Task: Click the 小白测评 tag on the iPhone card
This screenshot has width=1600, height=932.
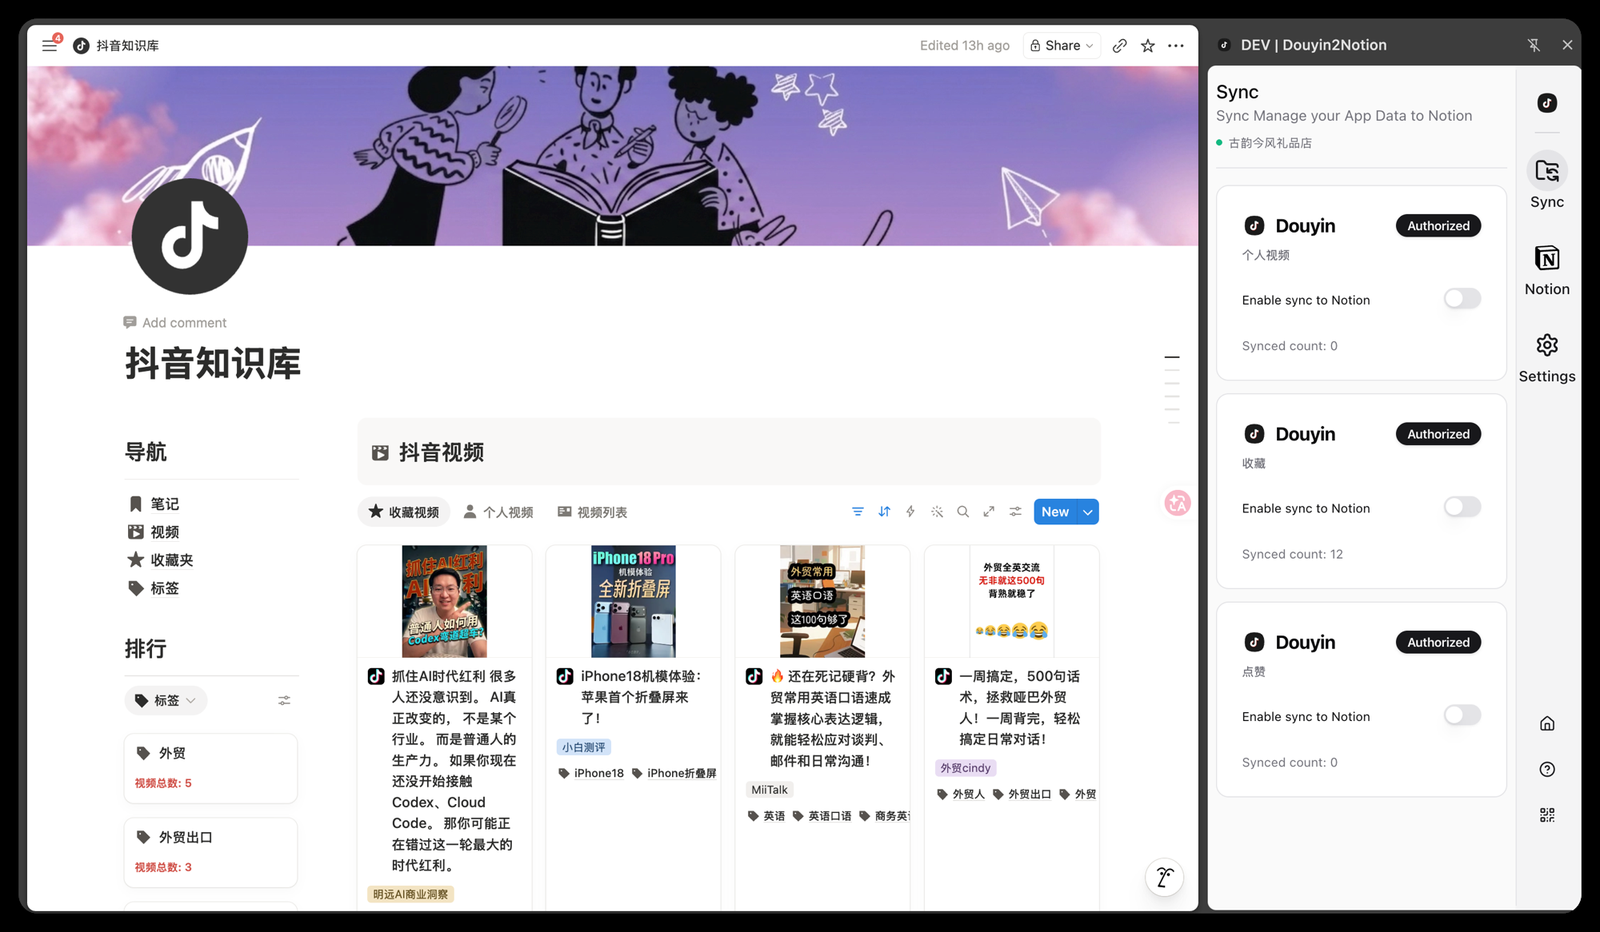Action: [584, 747]
